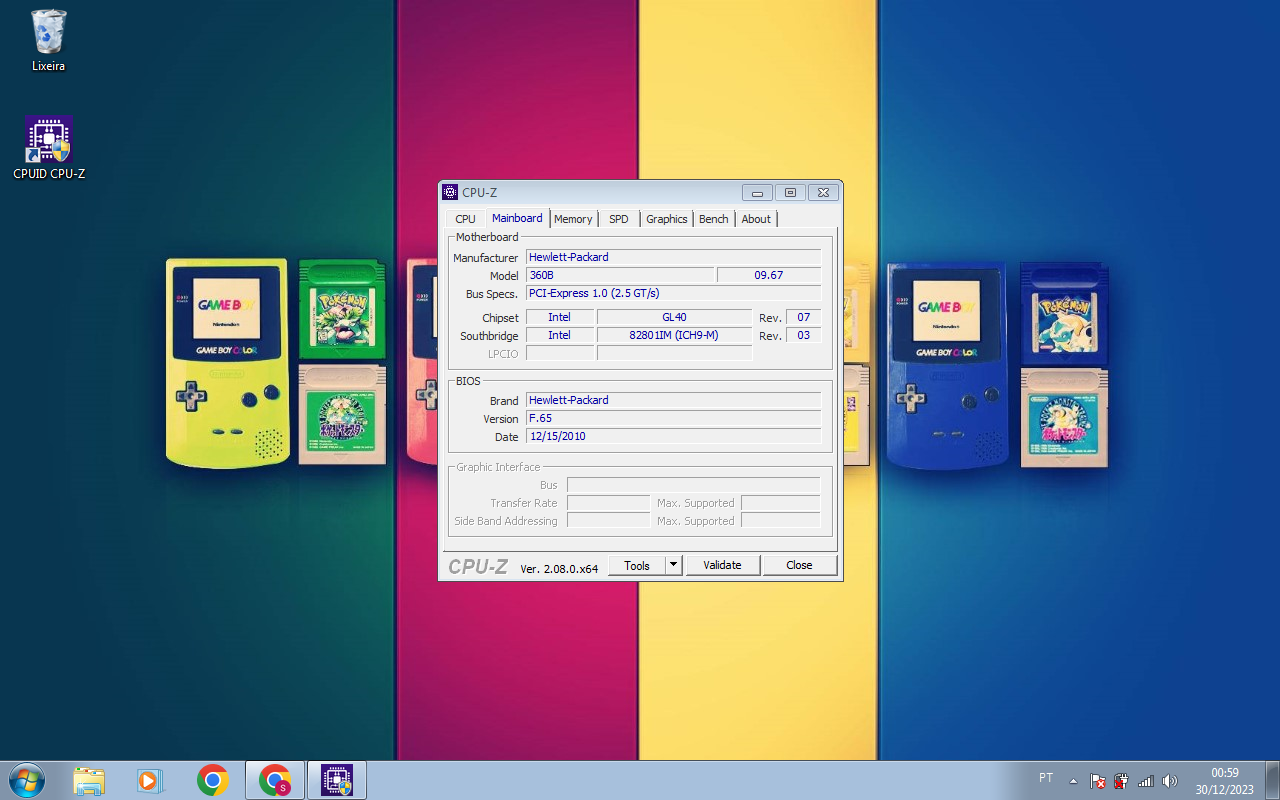Expand the Tools dropdown arrow

pyautogui.click(x=674, y=565)
